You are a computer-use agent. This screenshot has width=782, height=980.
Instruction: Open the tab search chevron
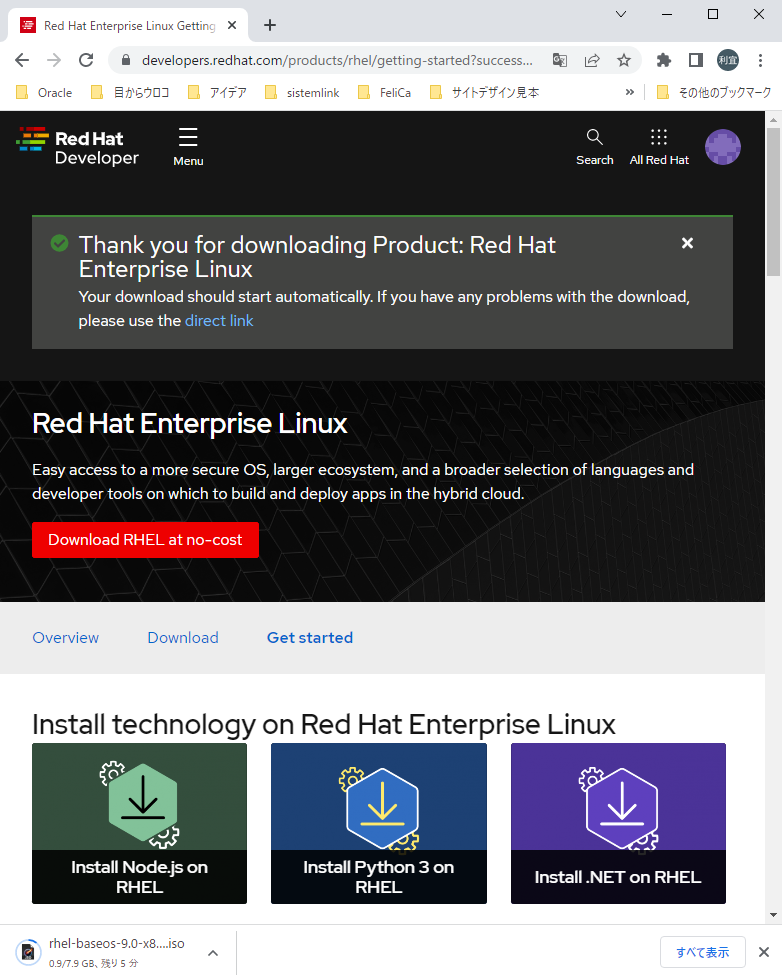621,14
